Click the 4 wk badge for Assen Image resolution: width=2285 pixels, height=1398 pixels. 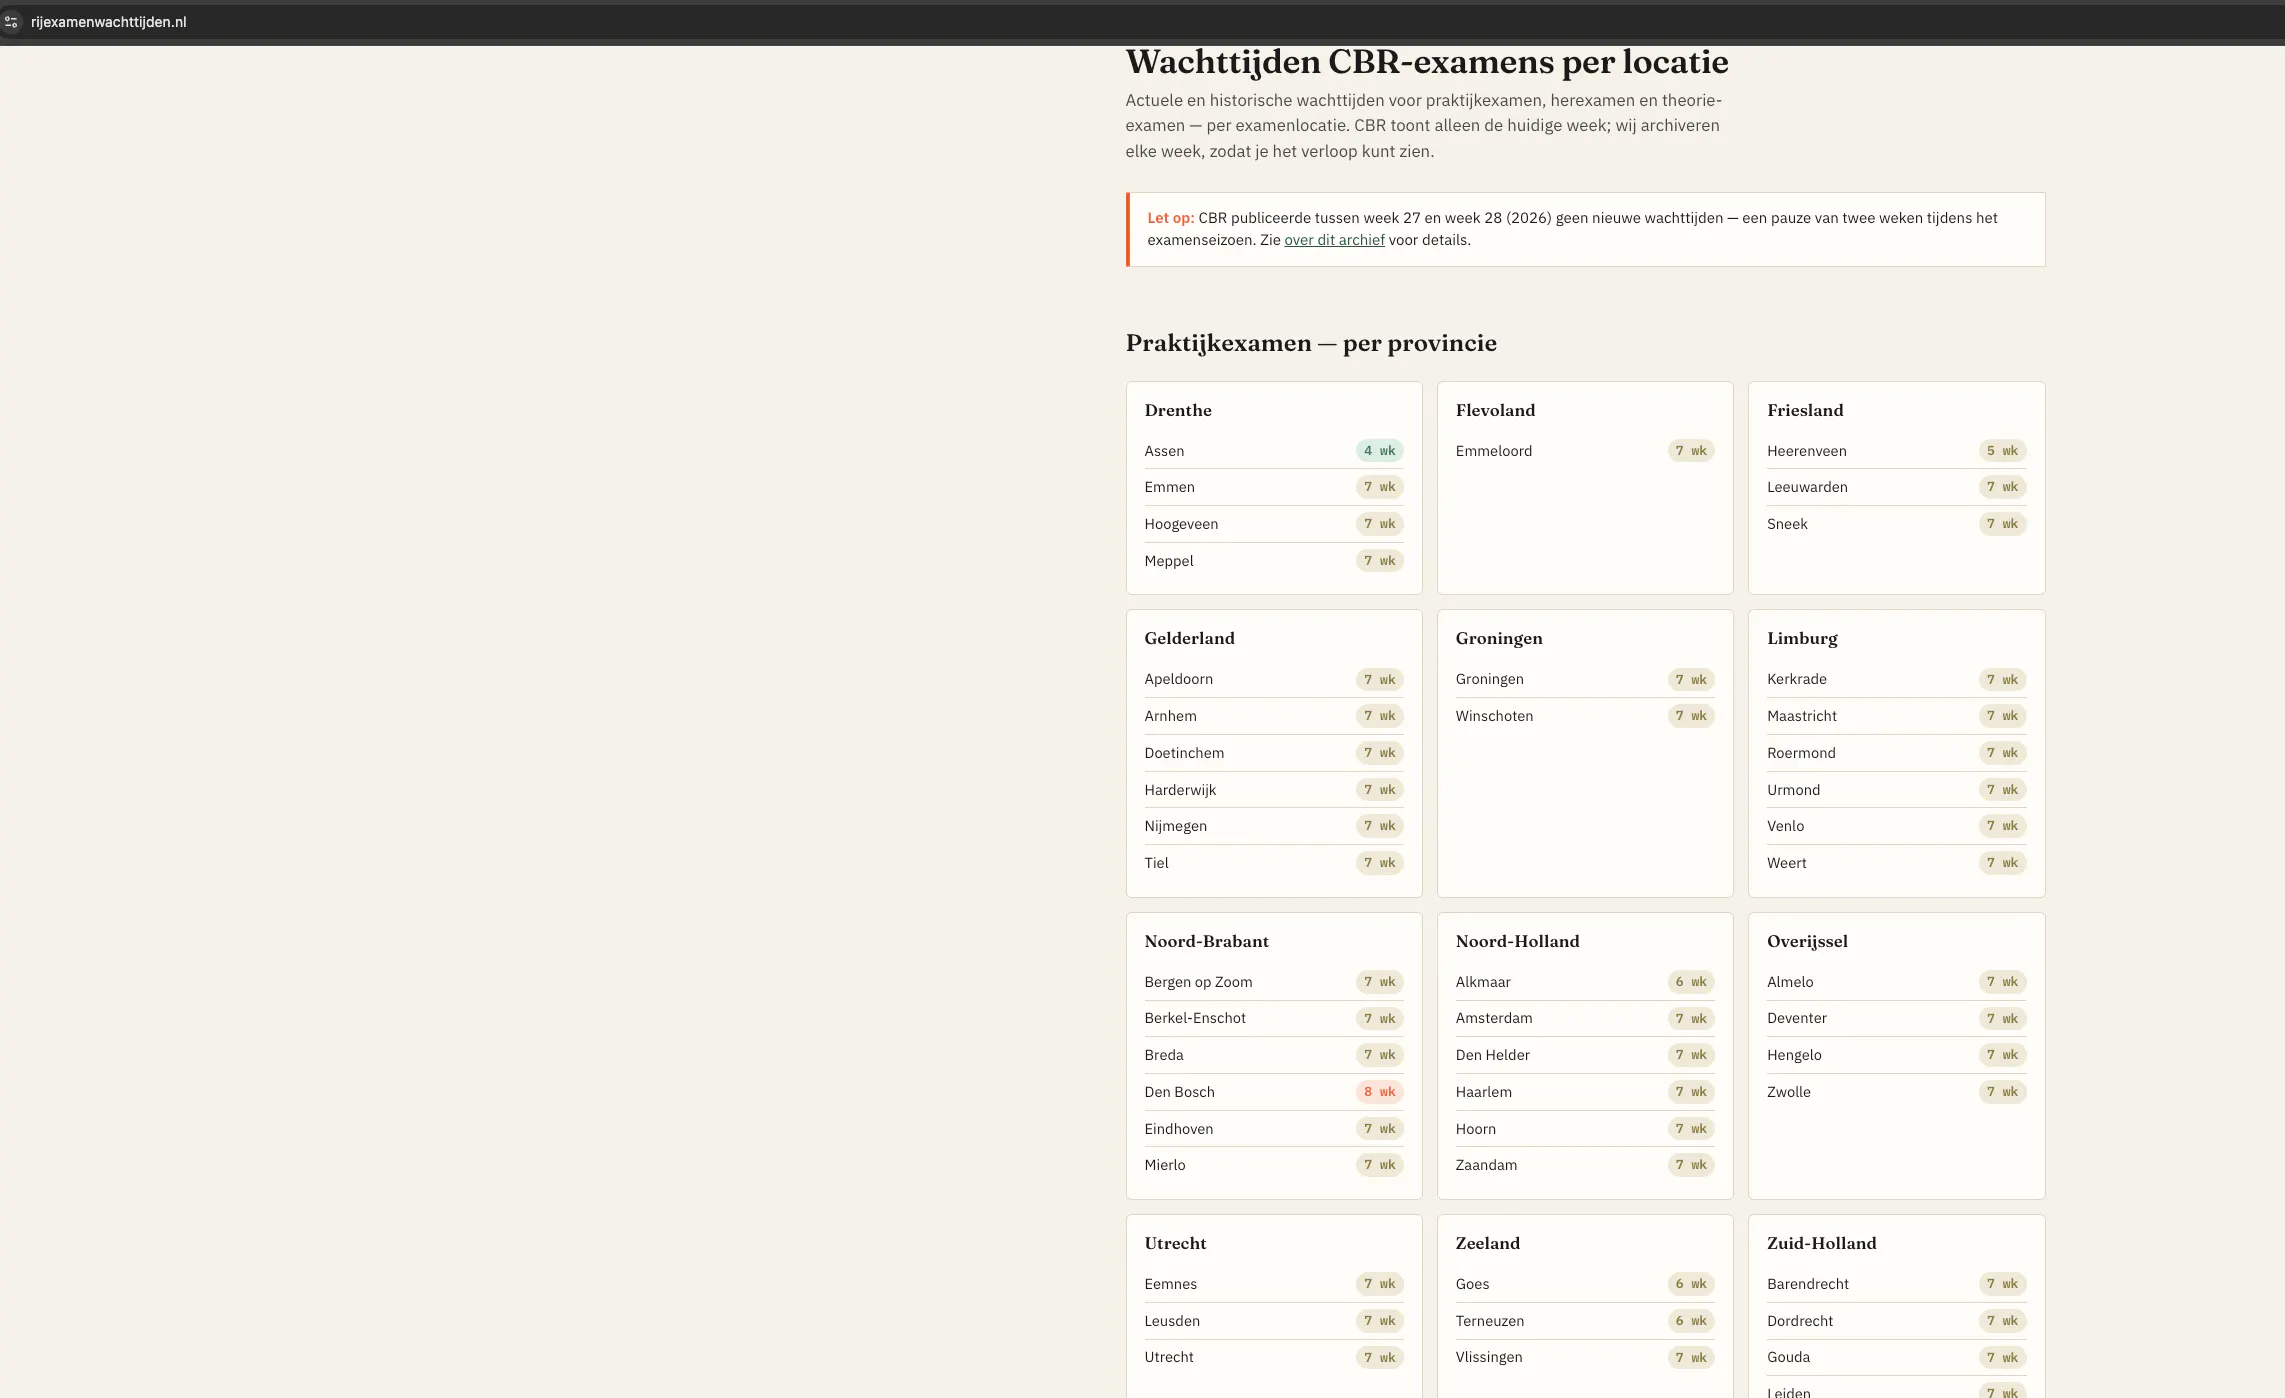1379,451
